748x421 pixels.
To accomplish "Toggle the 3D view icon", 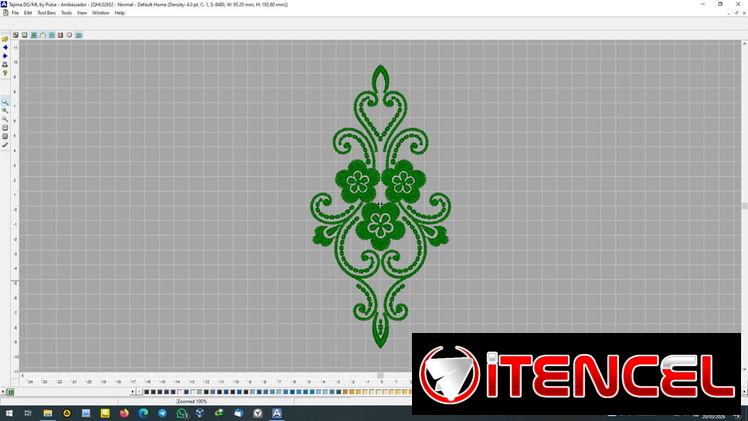I will (x=79, y=35).
